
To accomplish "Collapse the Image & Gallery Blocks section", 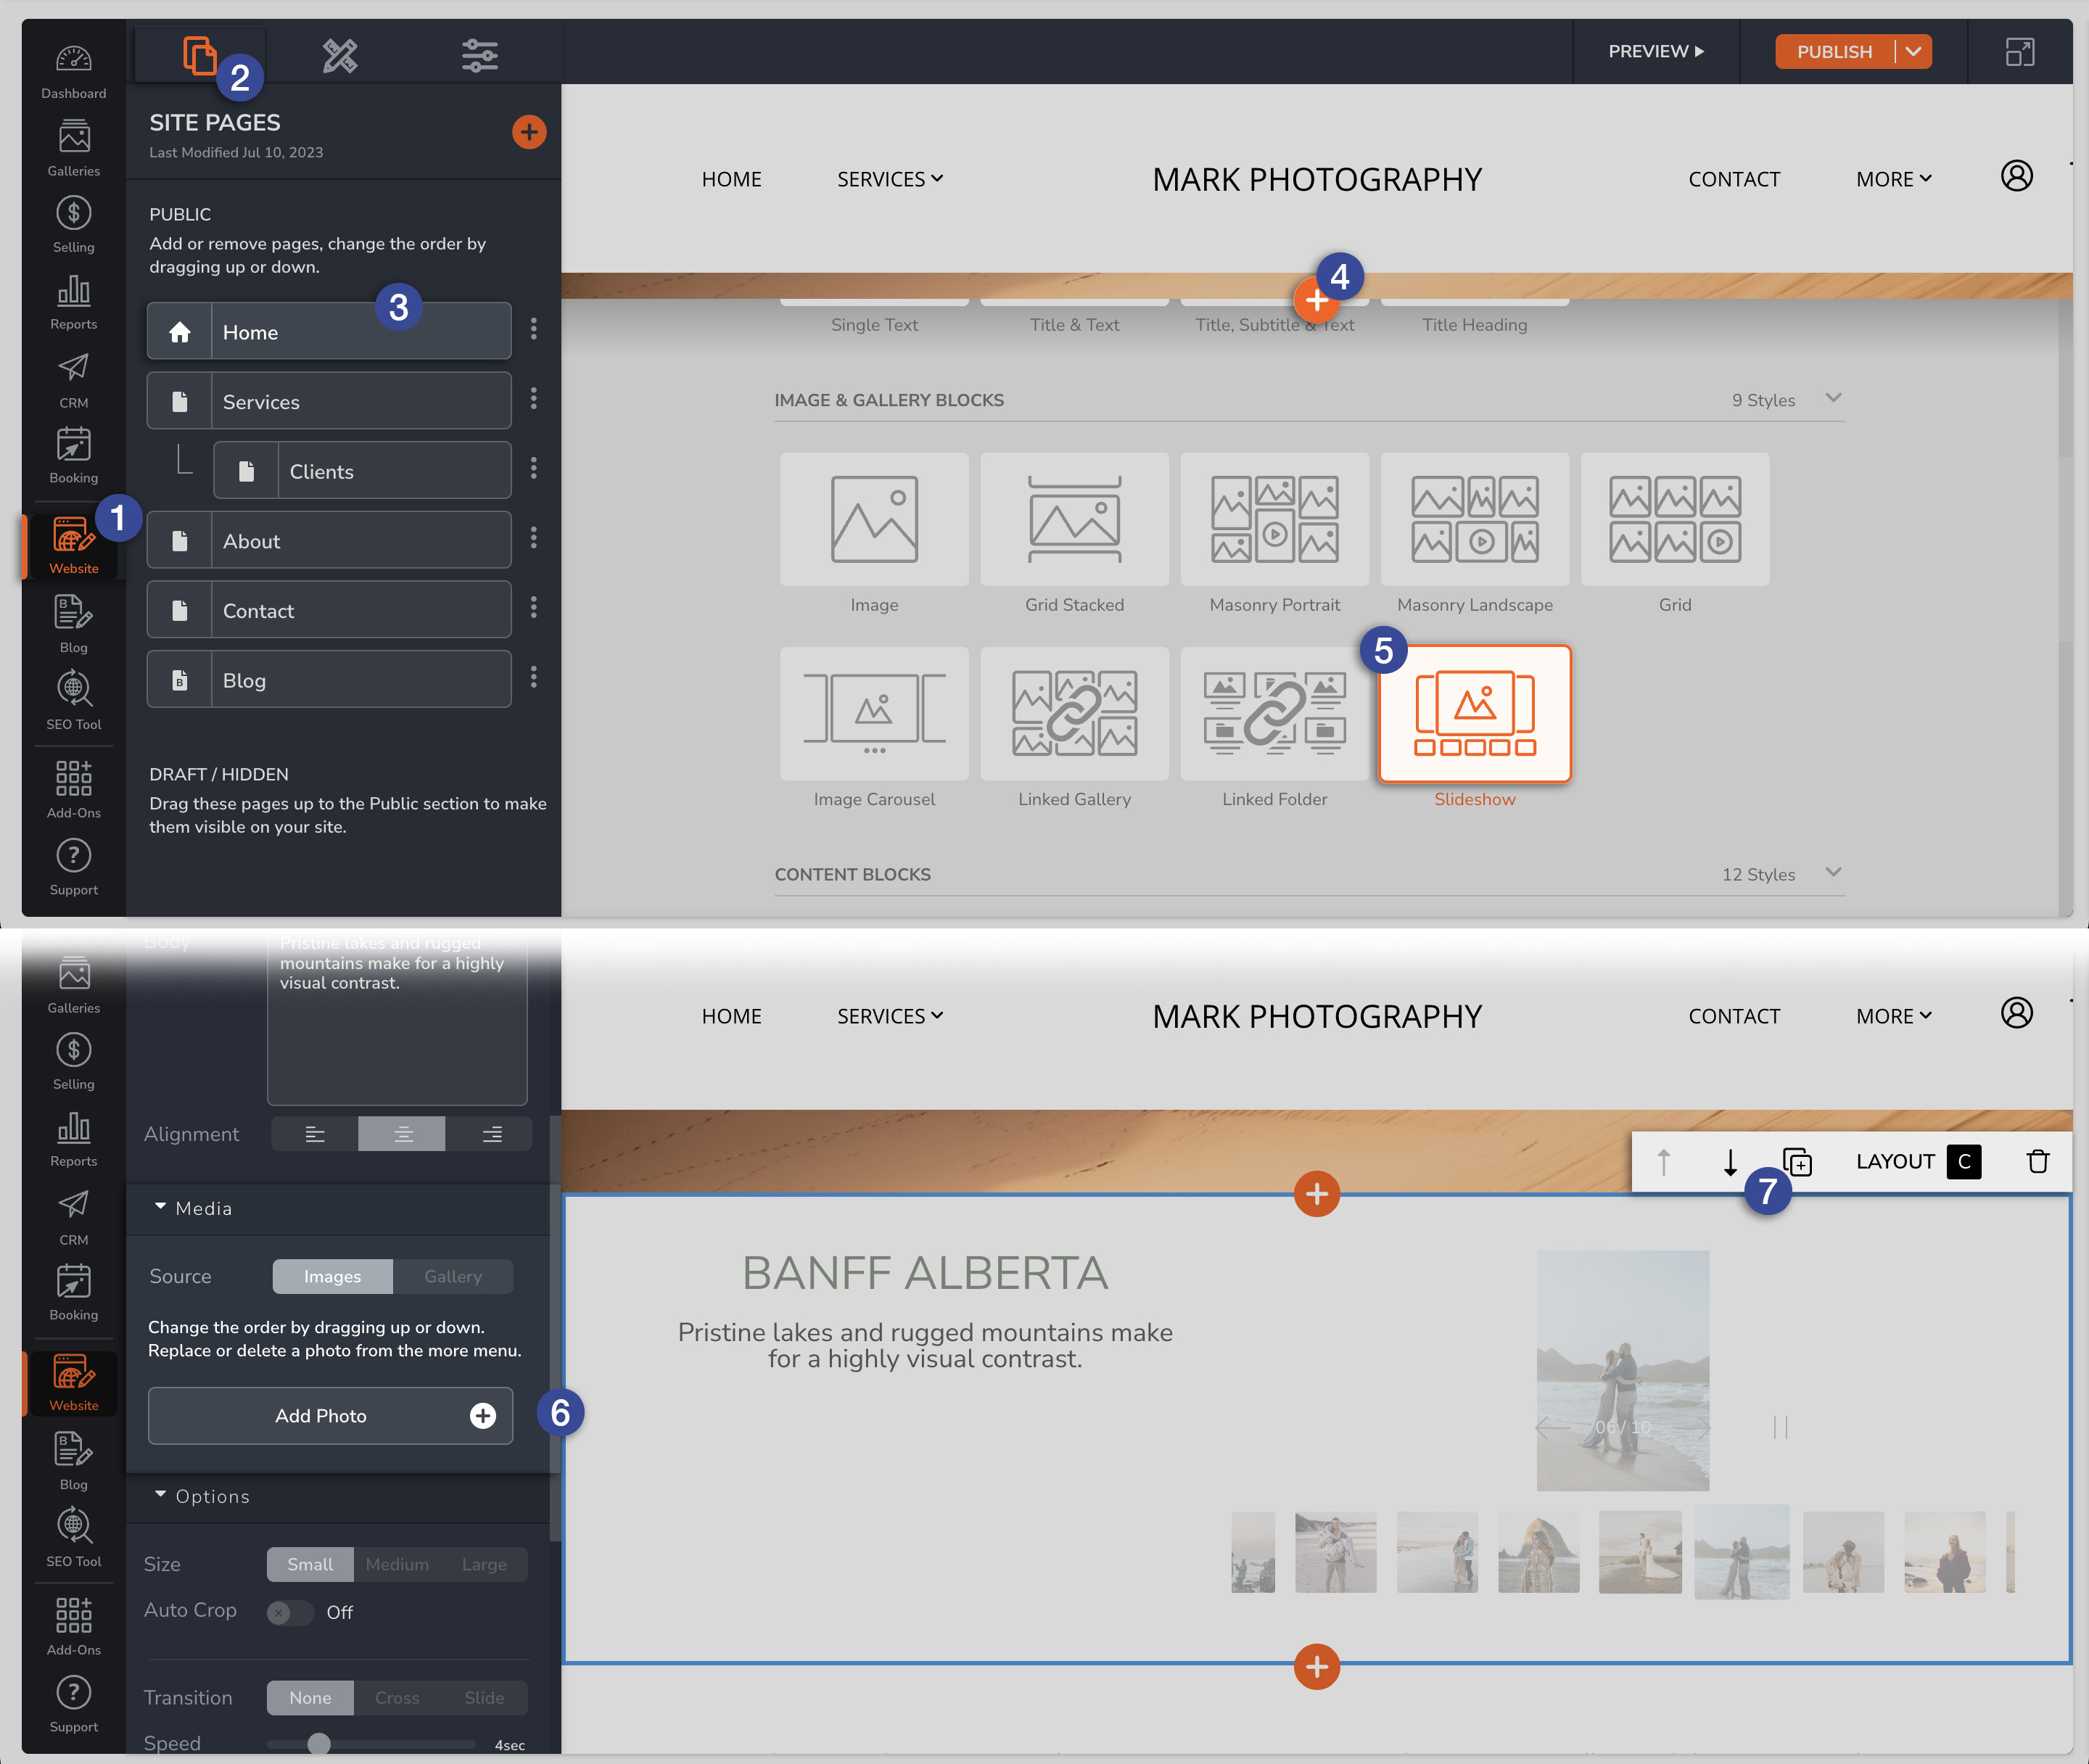I will click(x=1833, y=398).
